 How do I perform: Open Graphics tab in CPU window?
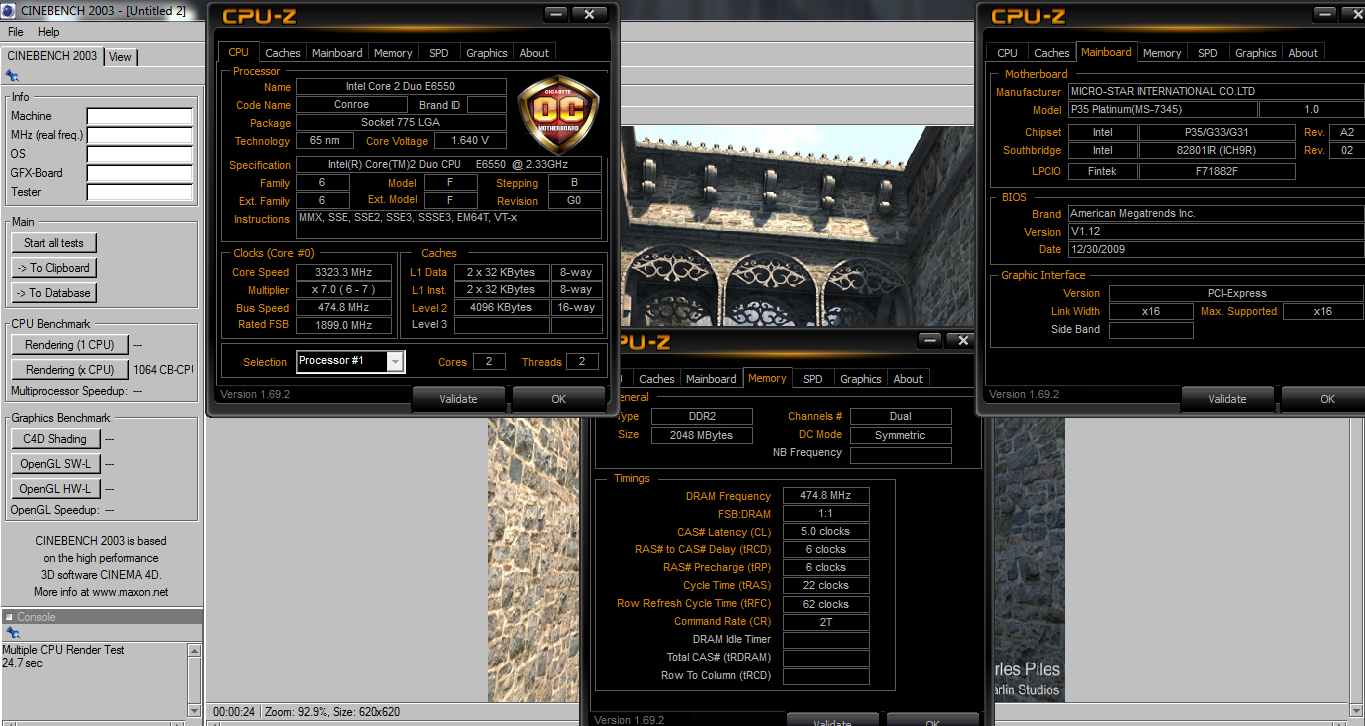coord(487,53)
